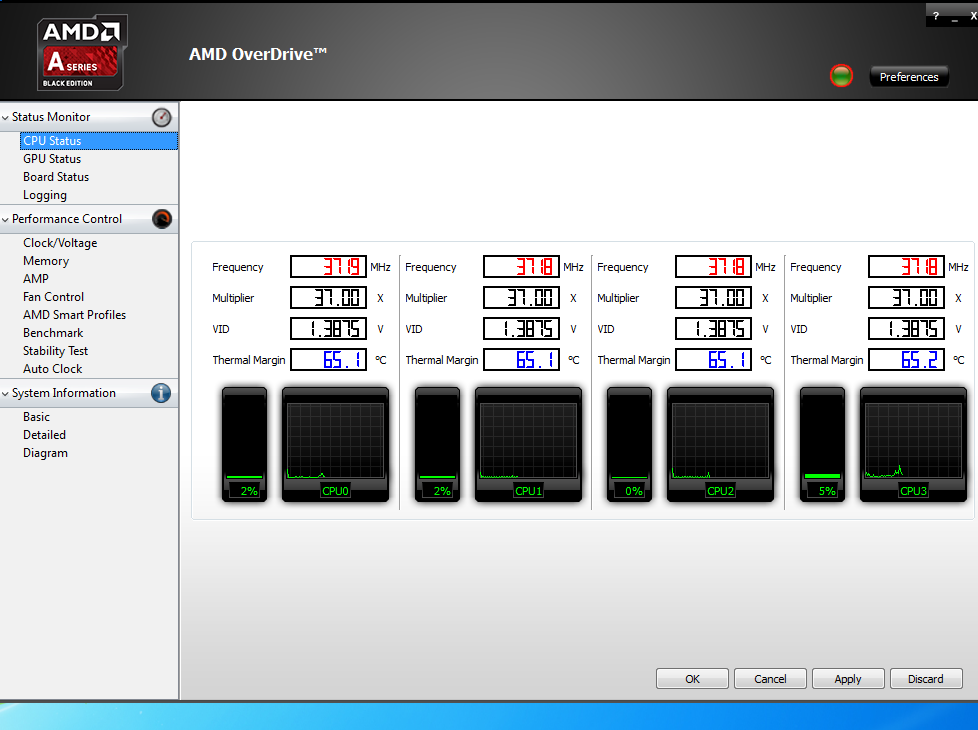Click CPU3 VID value field

point(906,328)
